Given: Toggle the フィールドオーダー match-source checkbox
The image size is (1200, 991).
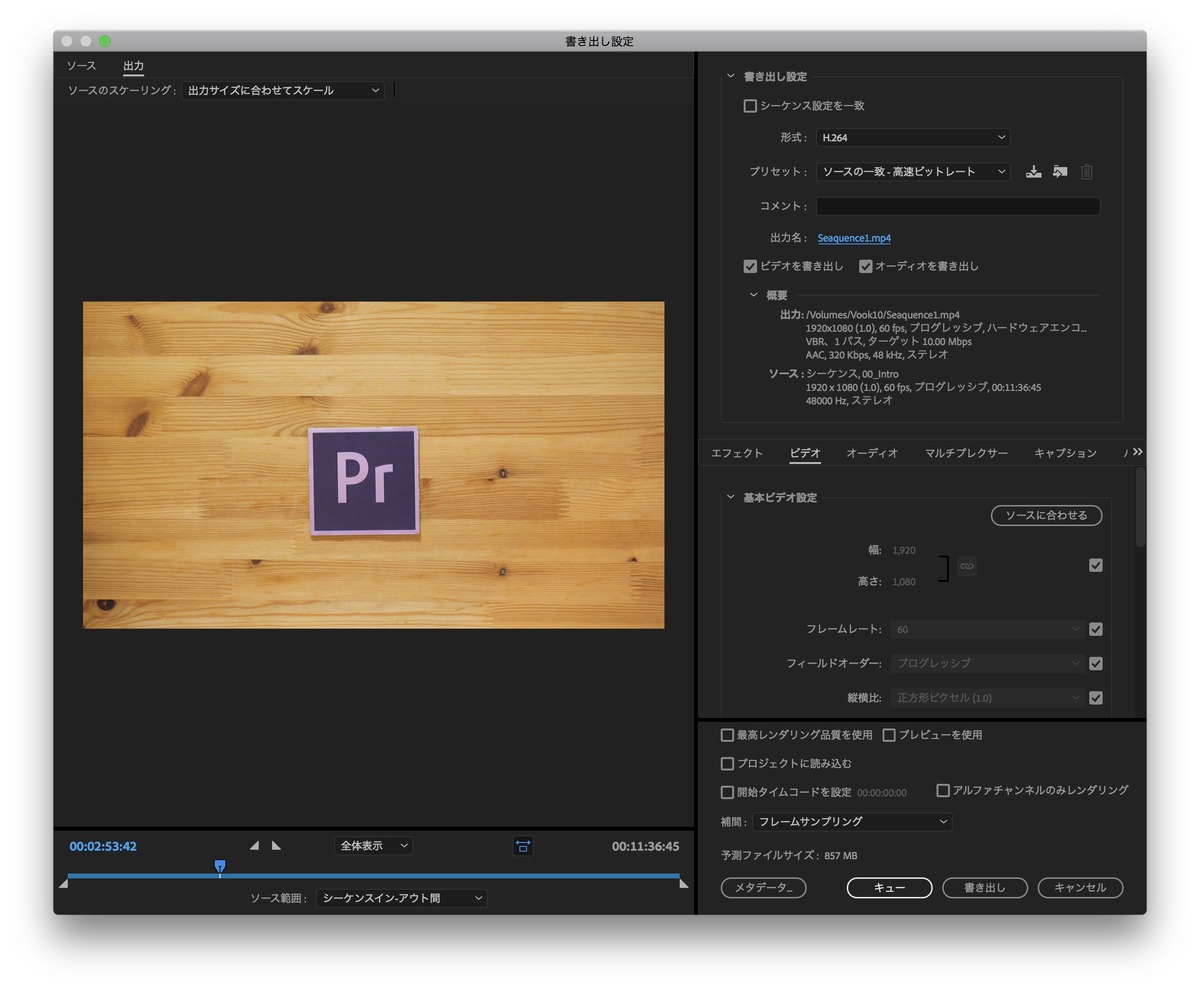Looking at the screenshot, I should click(1096, 663).
